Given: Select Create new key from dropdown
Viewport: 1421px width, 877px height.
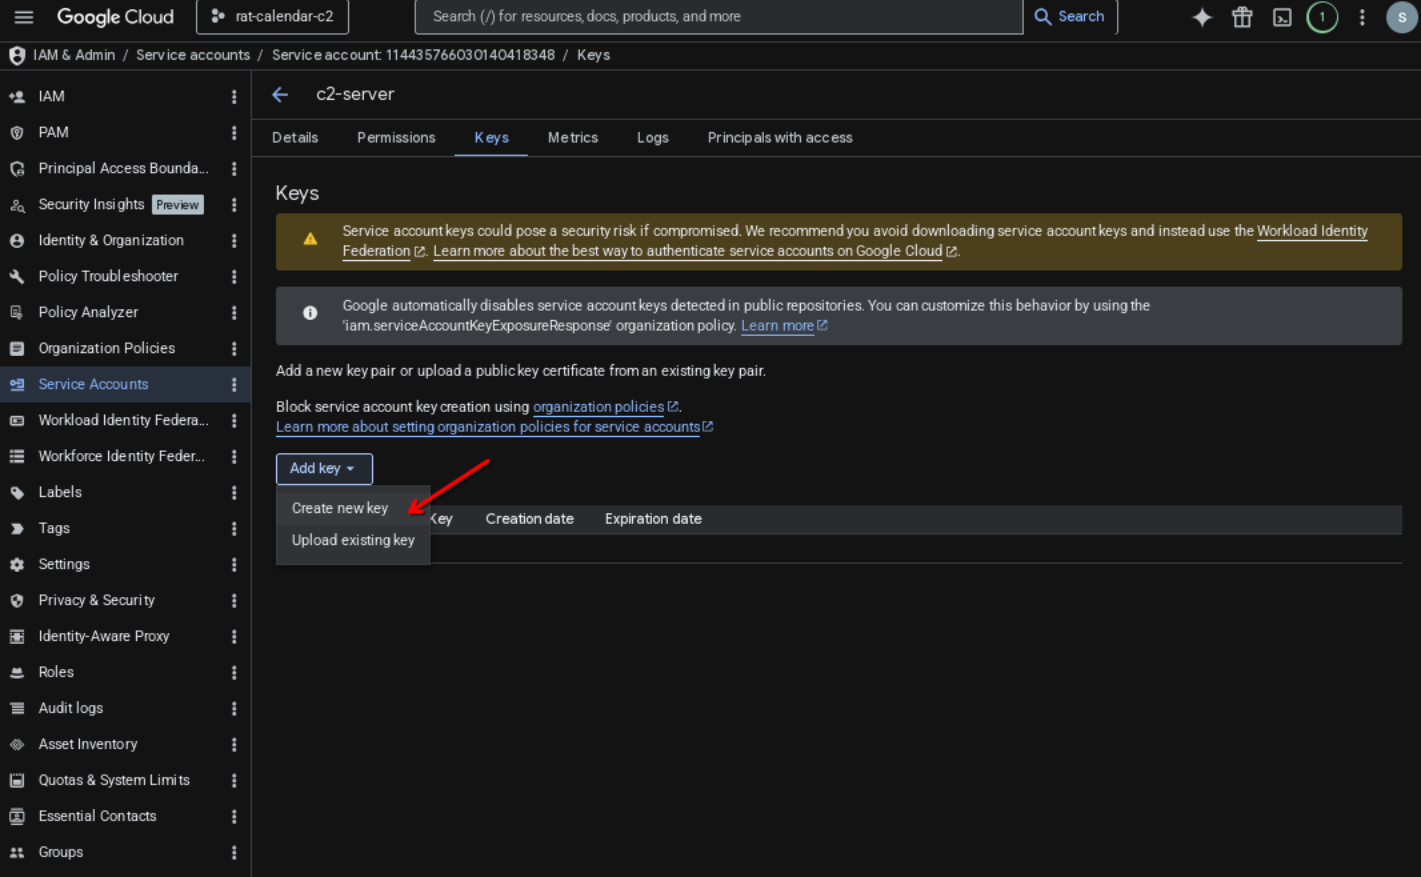Looking at the screenshot, I should click(353, 508).
